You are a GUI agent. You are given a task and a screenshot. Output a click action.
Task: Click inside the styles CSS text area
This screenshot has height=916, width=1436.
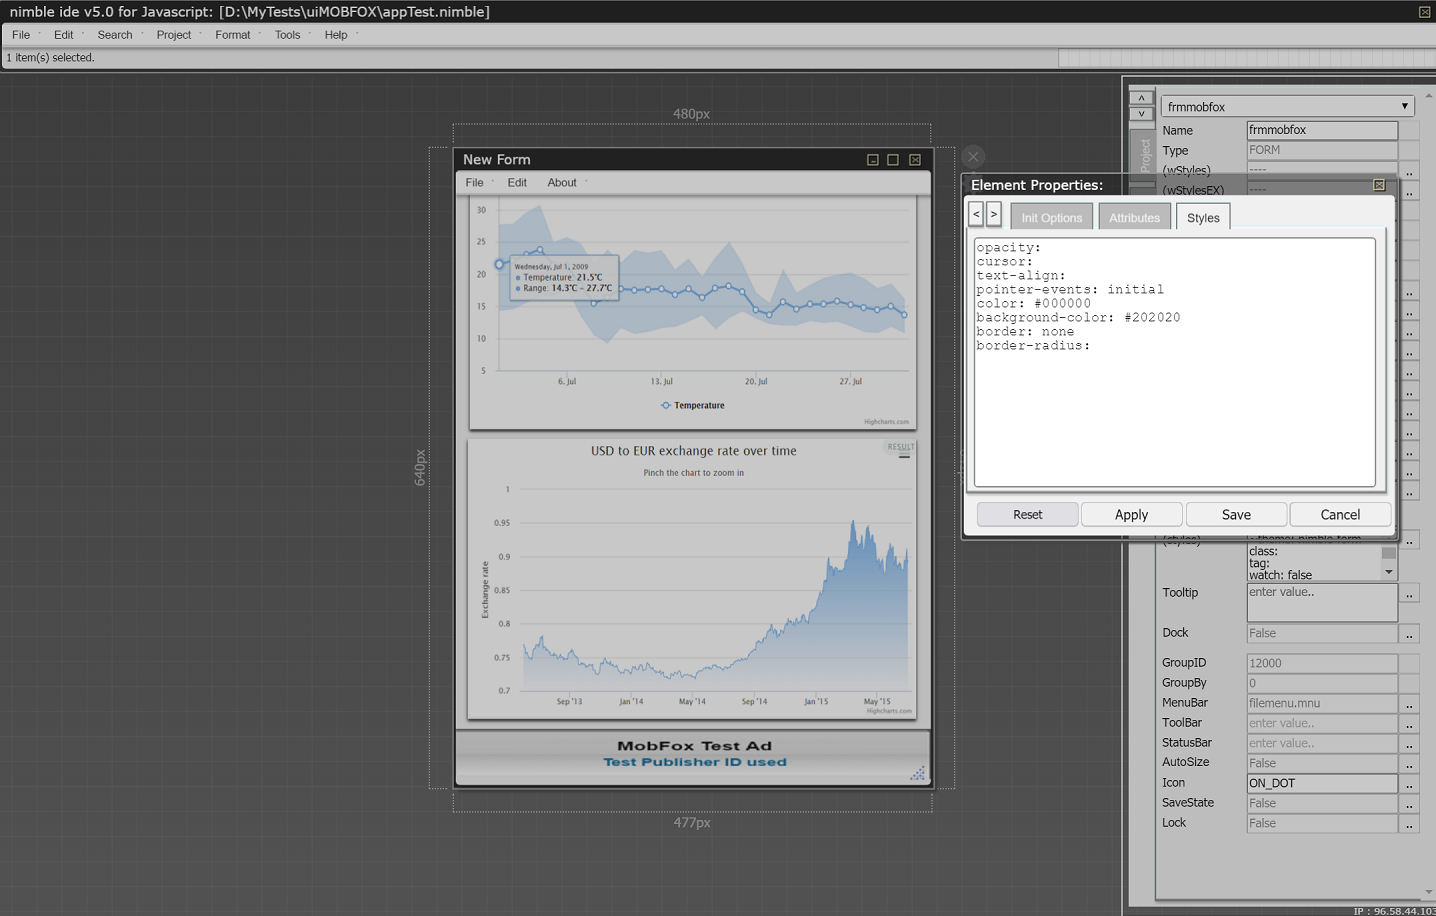1175,362
